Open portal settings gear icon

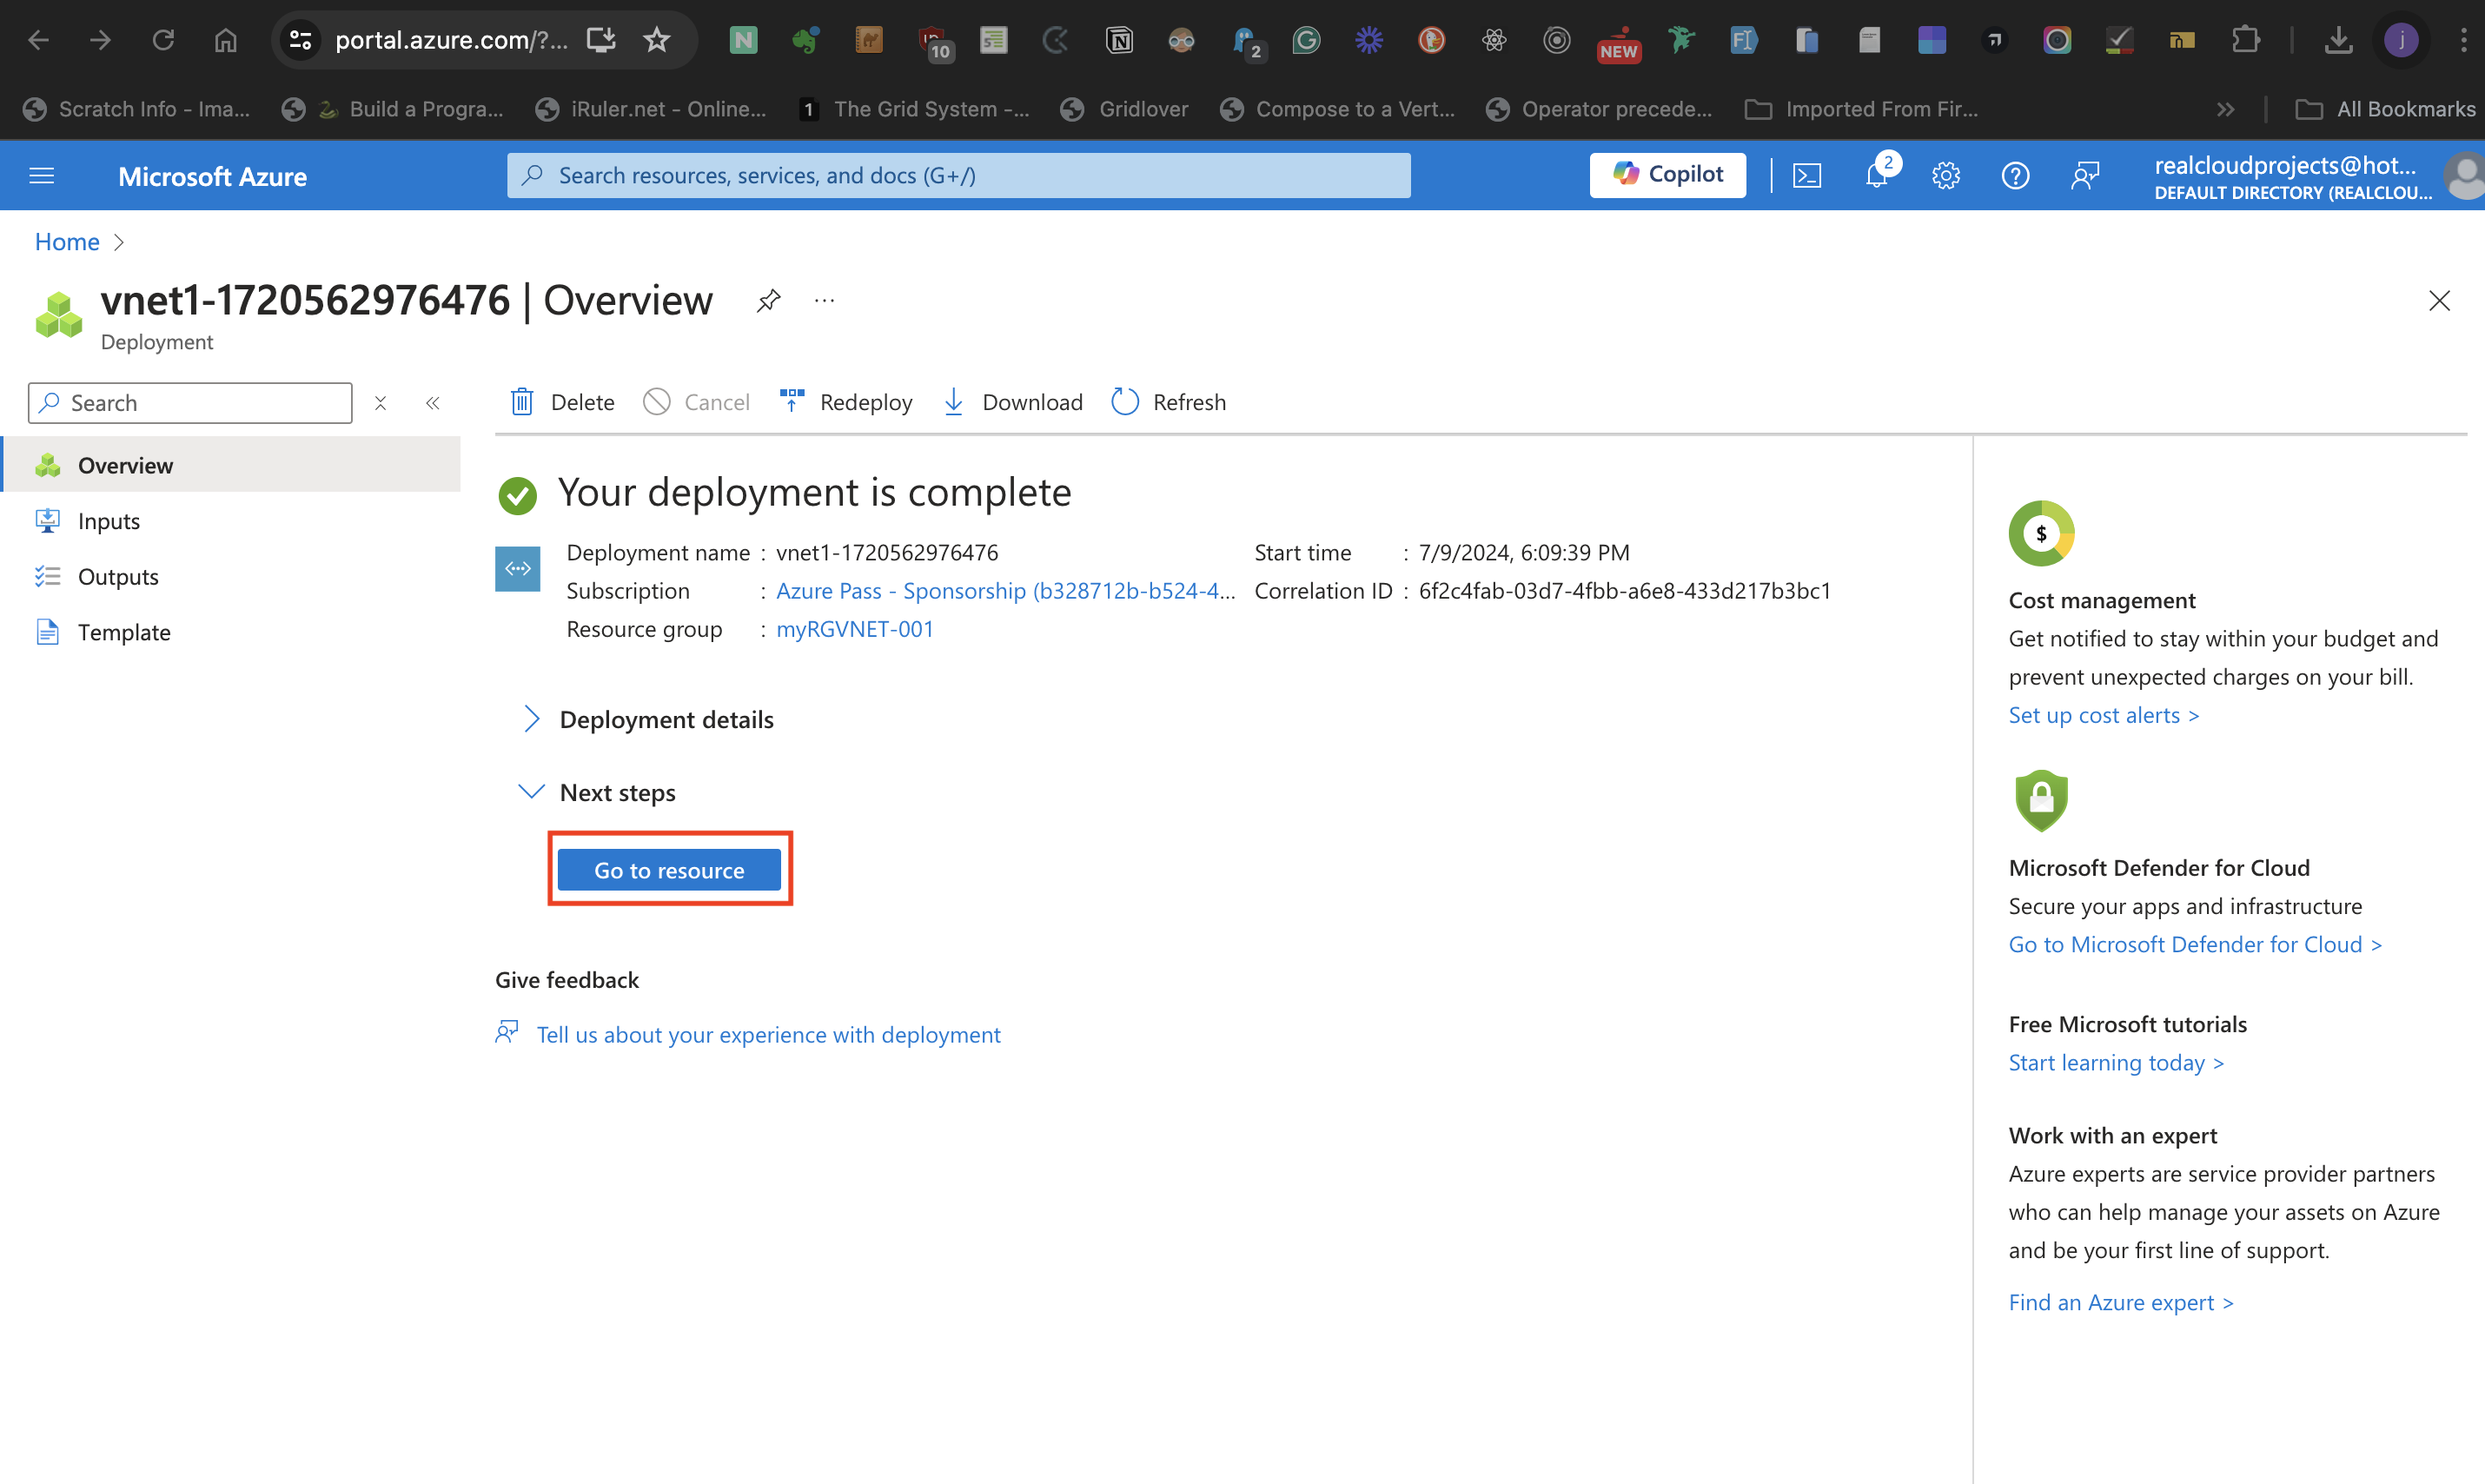coord(1945,176)
